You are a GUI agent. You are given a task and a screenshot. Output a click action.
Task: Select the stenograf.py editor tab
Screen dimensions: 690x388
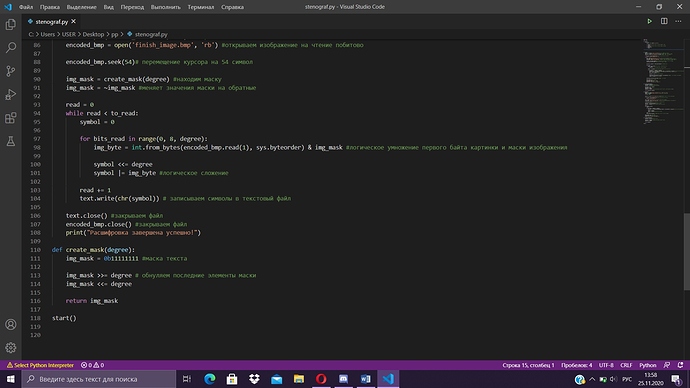click(51, 21)
